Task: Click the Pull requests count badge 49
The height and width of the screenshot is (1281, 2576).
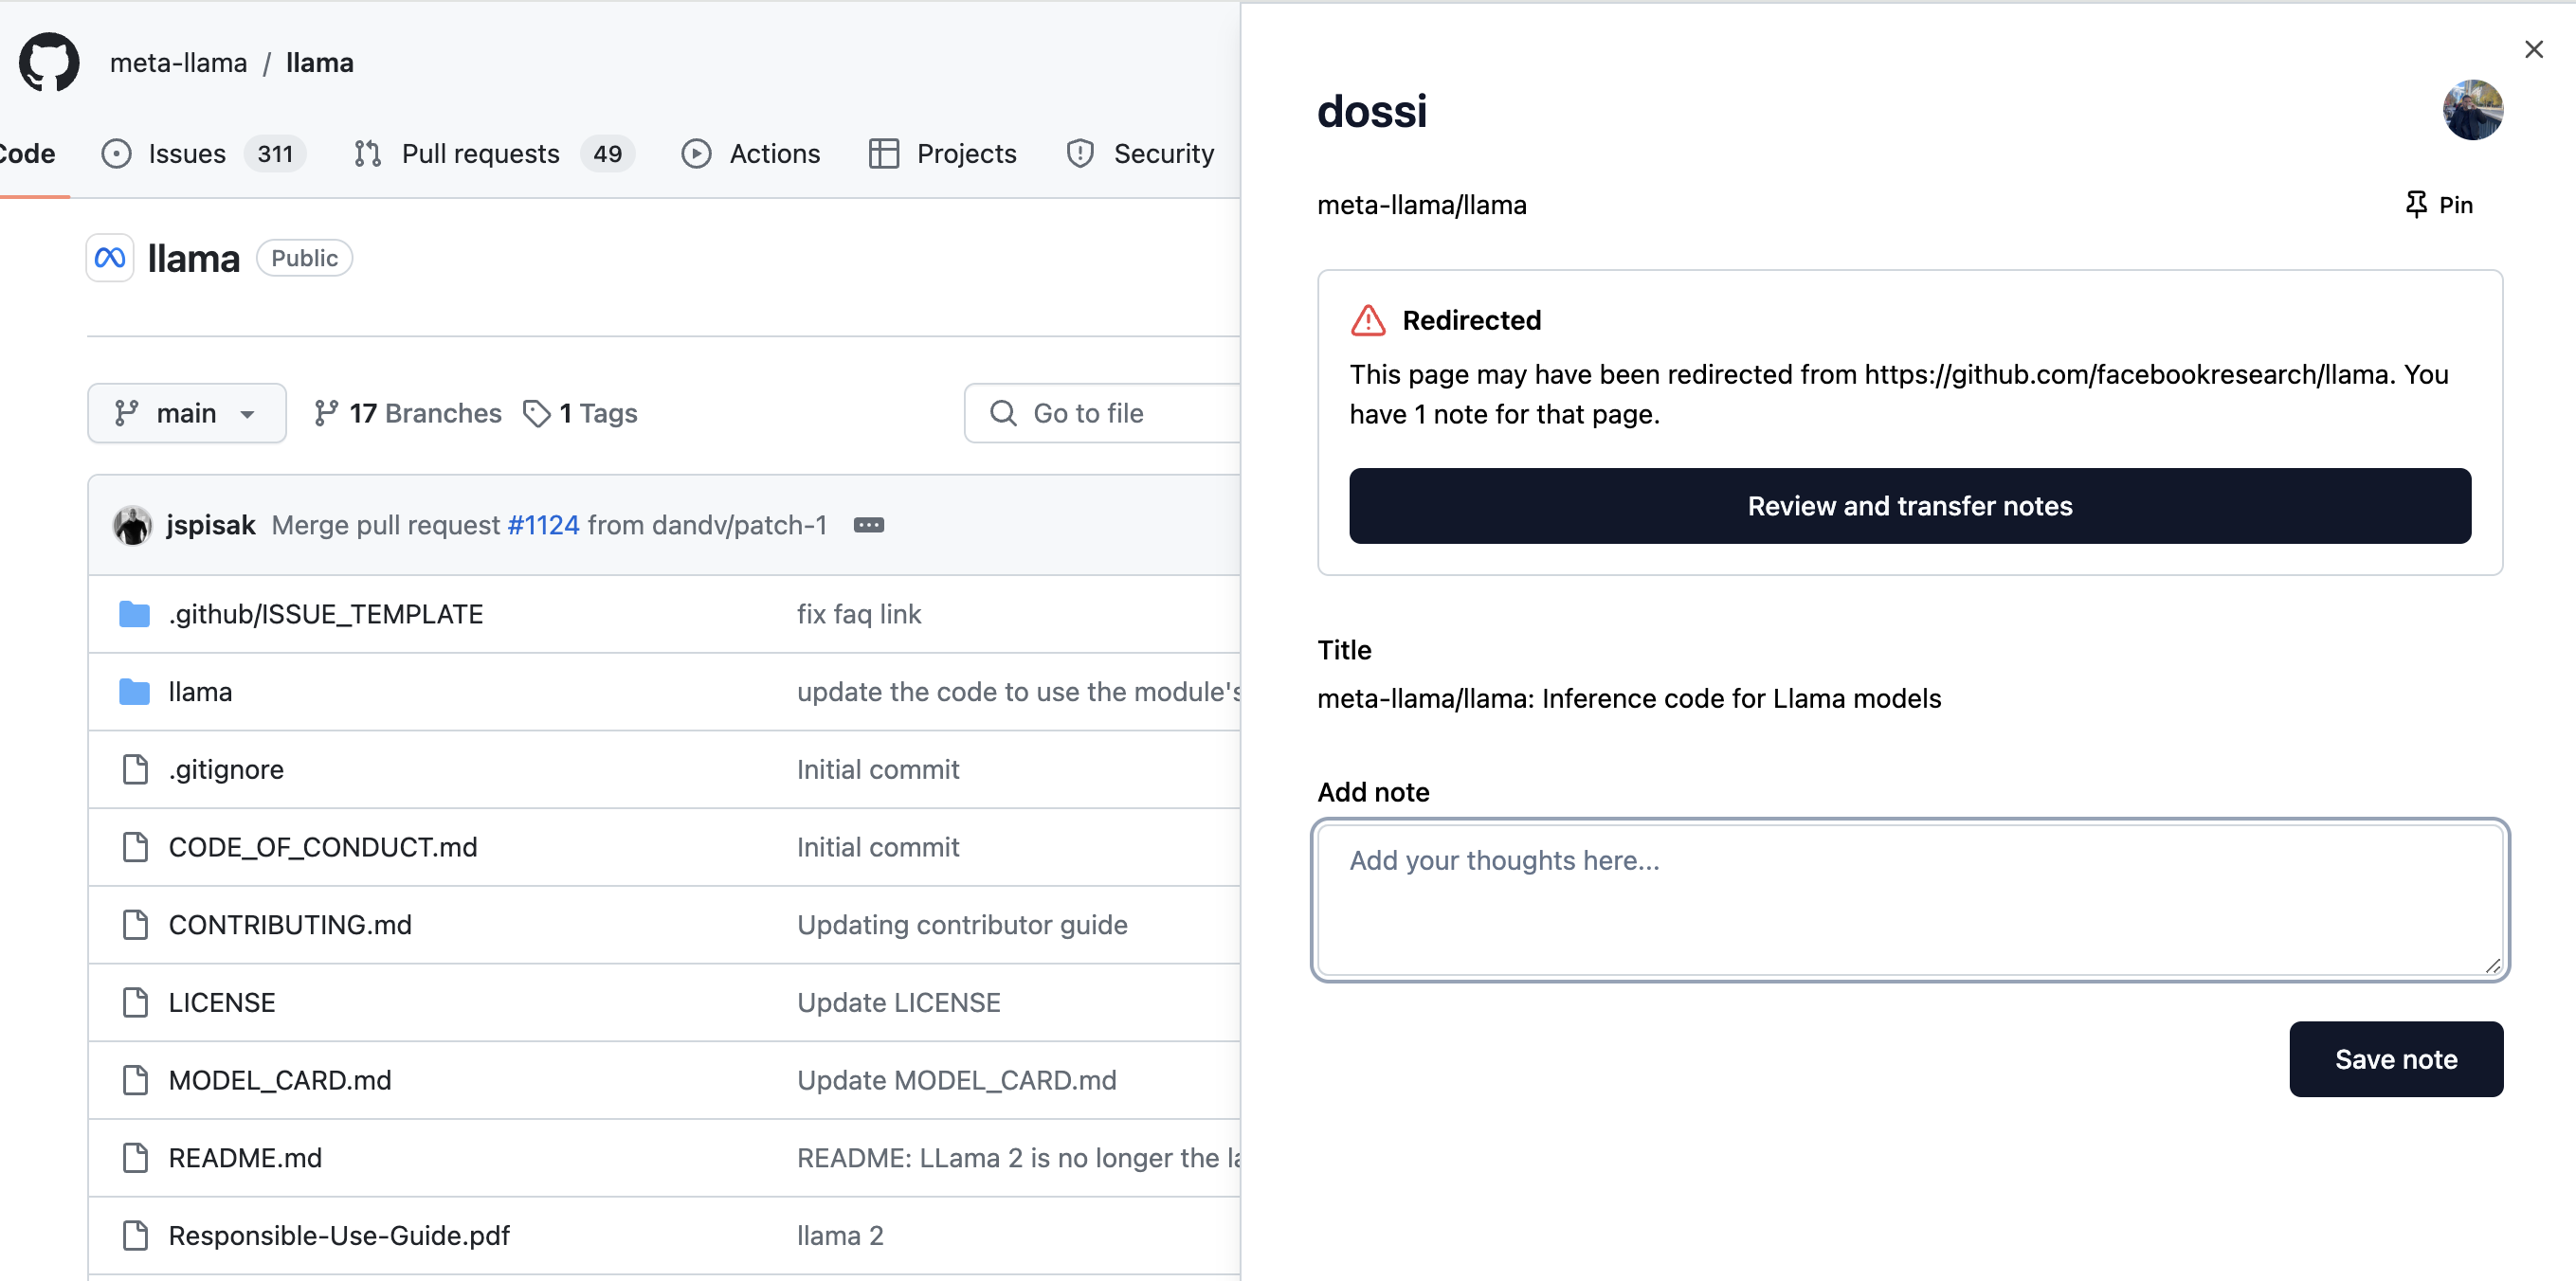Action: pos(607,154)
